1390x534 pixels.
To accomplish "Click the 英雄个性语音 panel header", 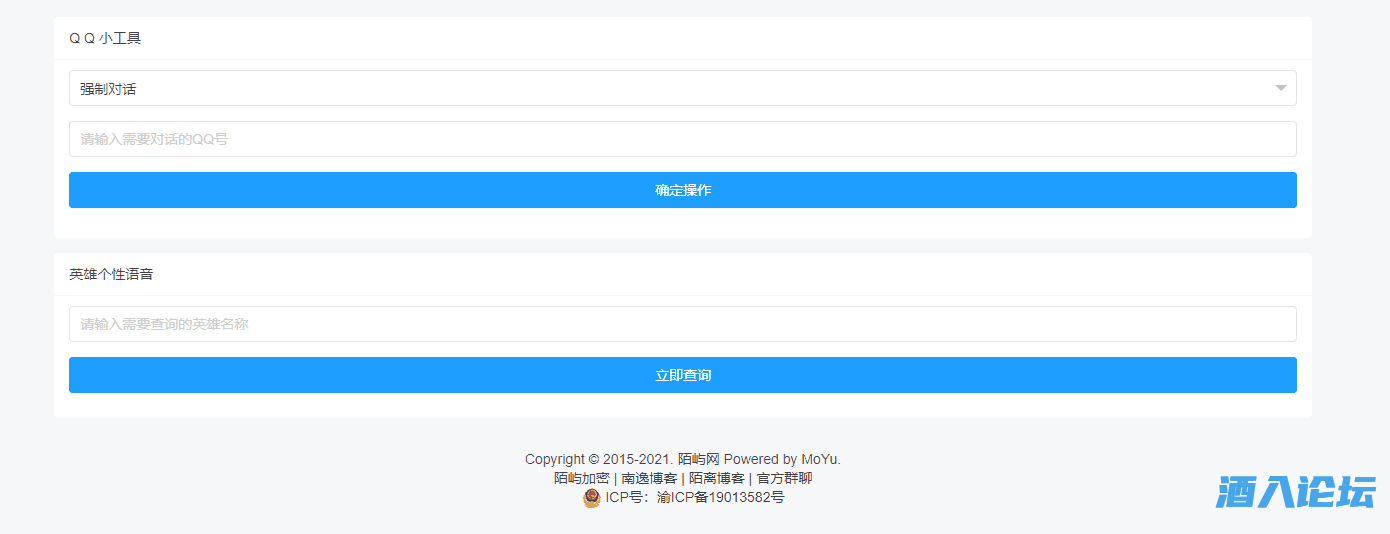I will 111,274.
